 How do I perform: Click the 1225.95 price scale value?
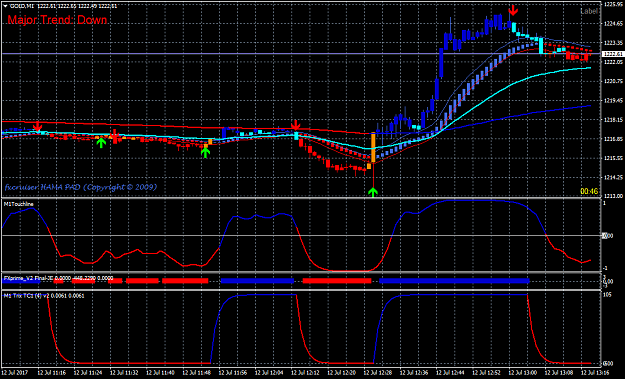pyautogui.click(x=613, y=4)
